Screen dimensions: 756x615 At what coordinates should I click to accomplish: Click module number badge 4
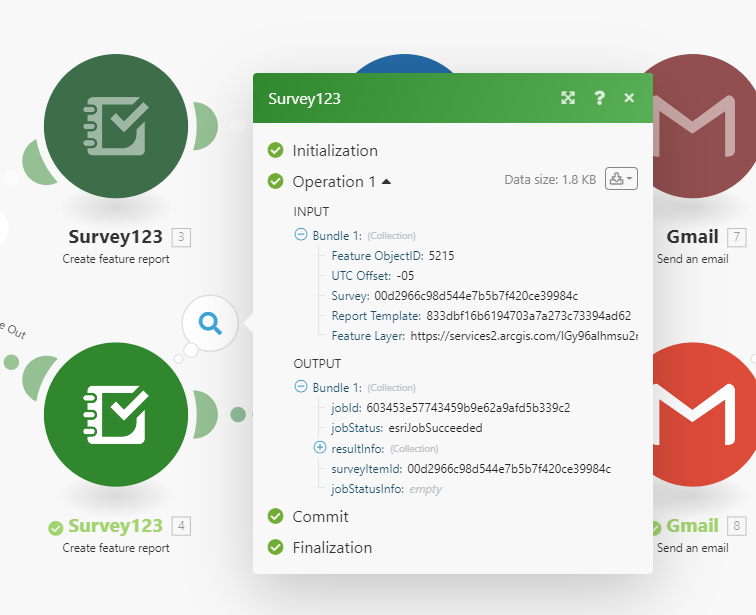(x=181, y=525)
